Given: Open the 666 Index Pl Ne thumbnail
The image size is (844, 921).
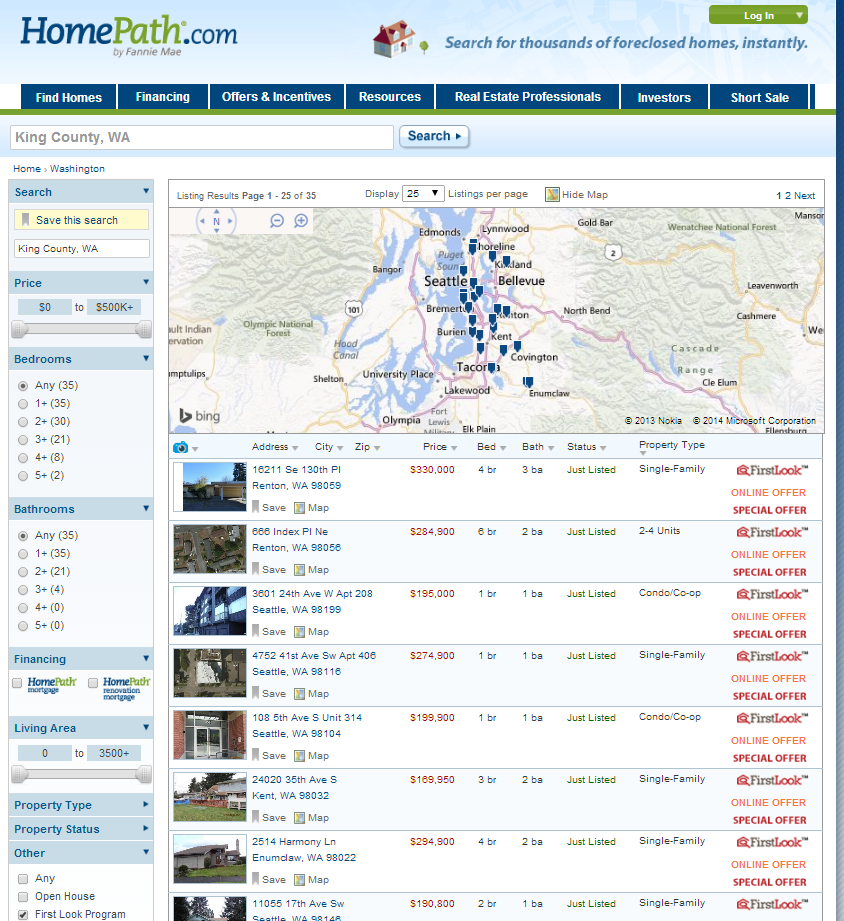Looking at the screenshot, I should (x=210, y=549).
